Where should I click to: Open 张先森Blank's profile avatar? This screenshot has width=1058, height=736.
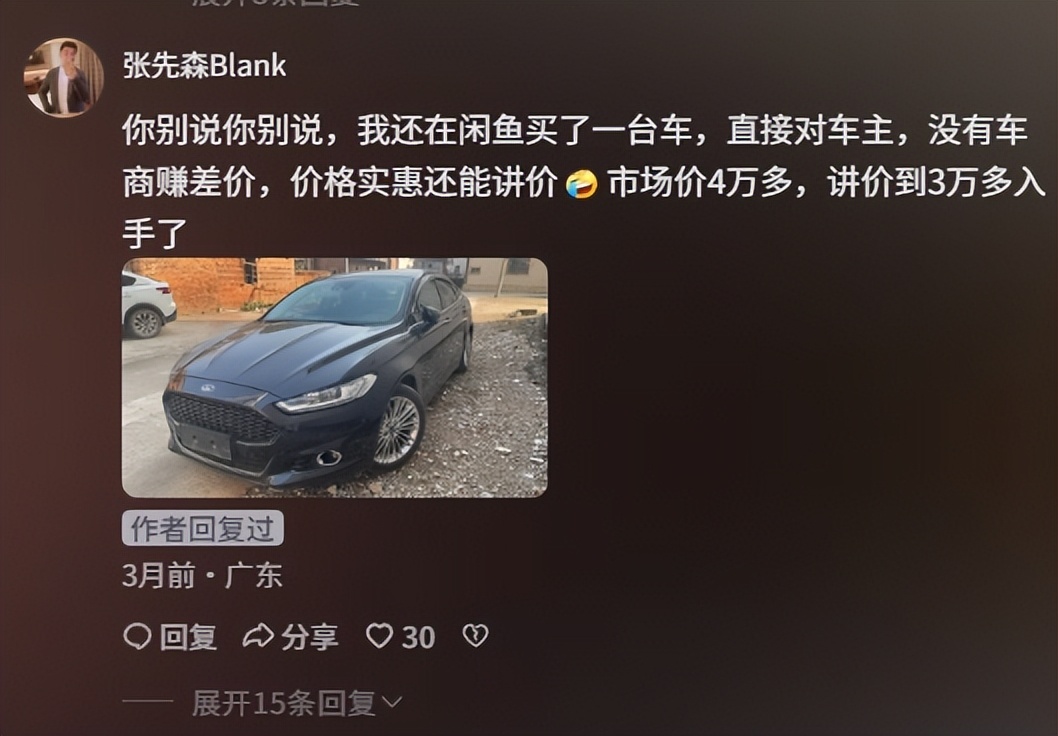click(63, 77)
